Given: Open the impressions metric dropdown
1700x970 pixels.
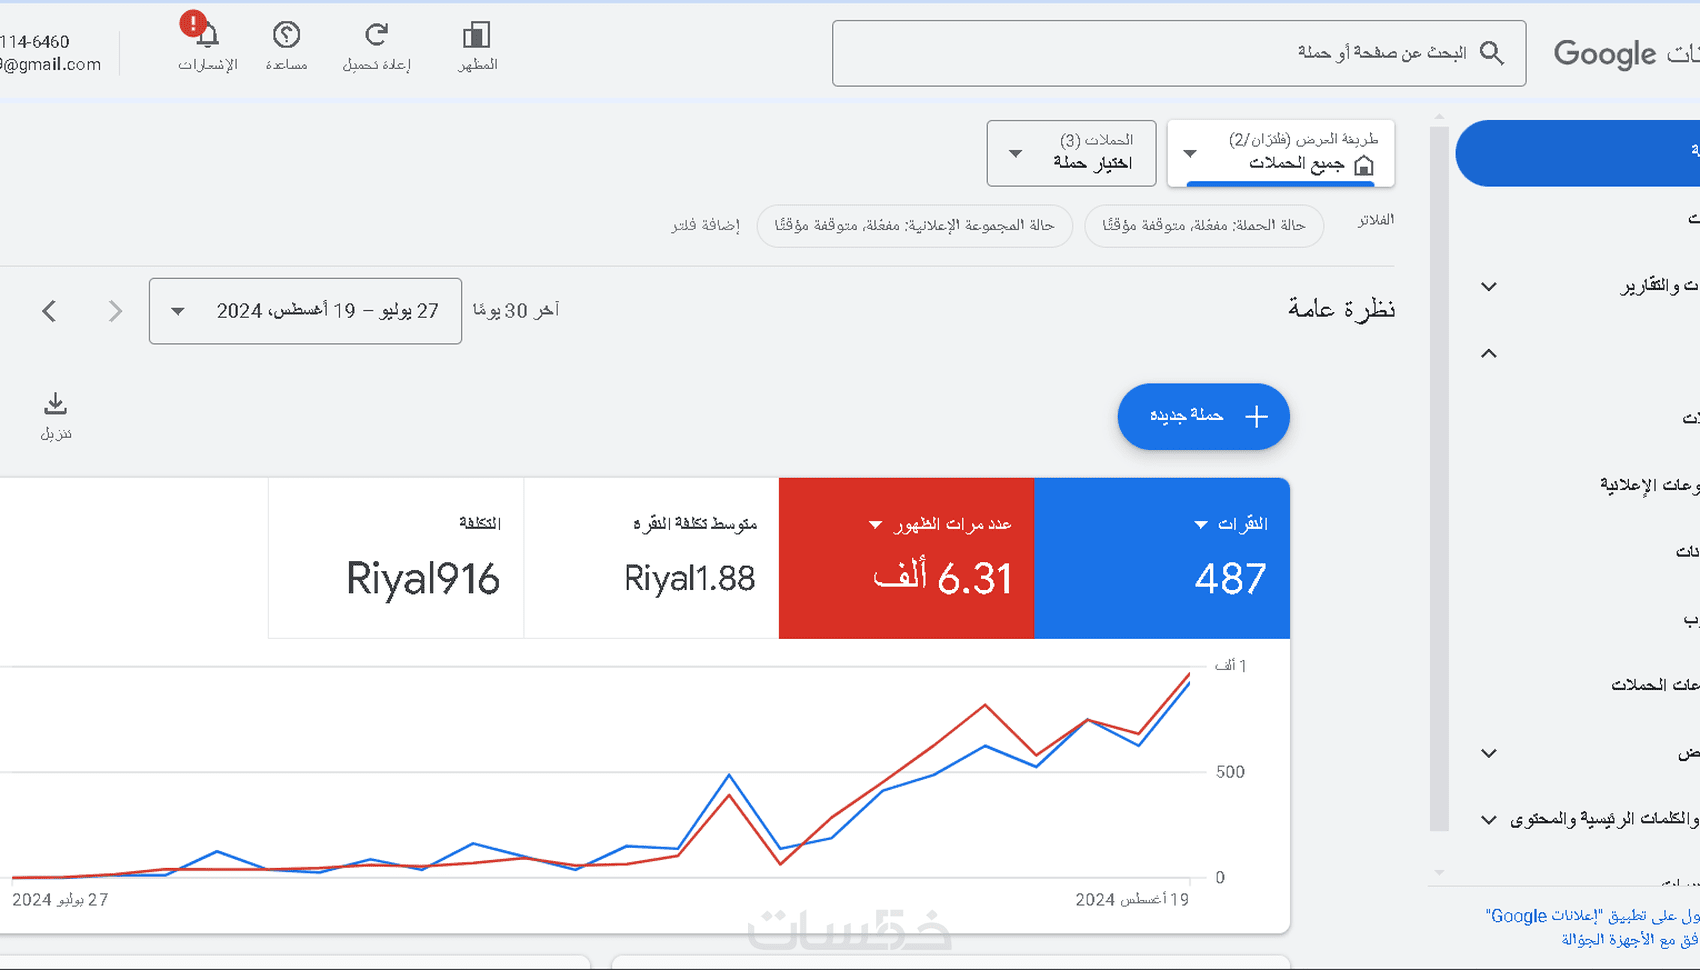Looking at the screenshot, I should click(x=876, y=525).
